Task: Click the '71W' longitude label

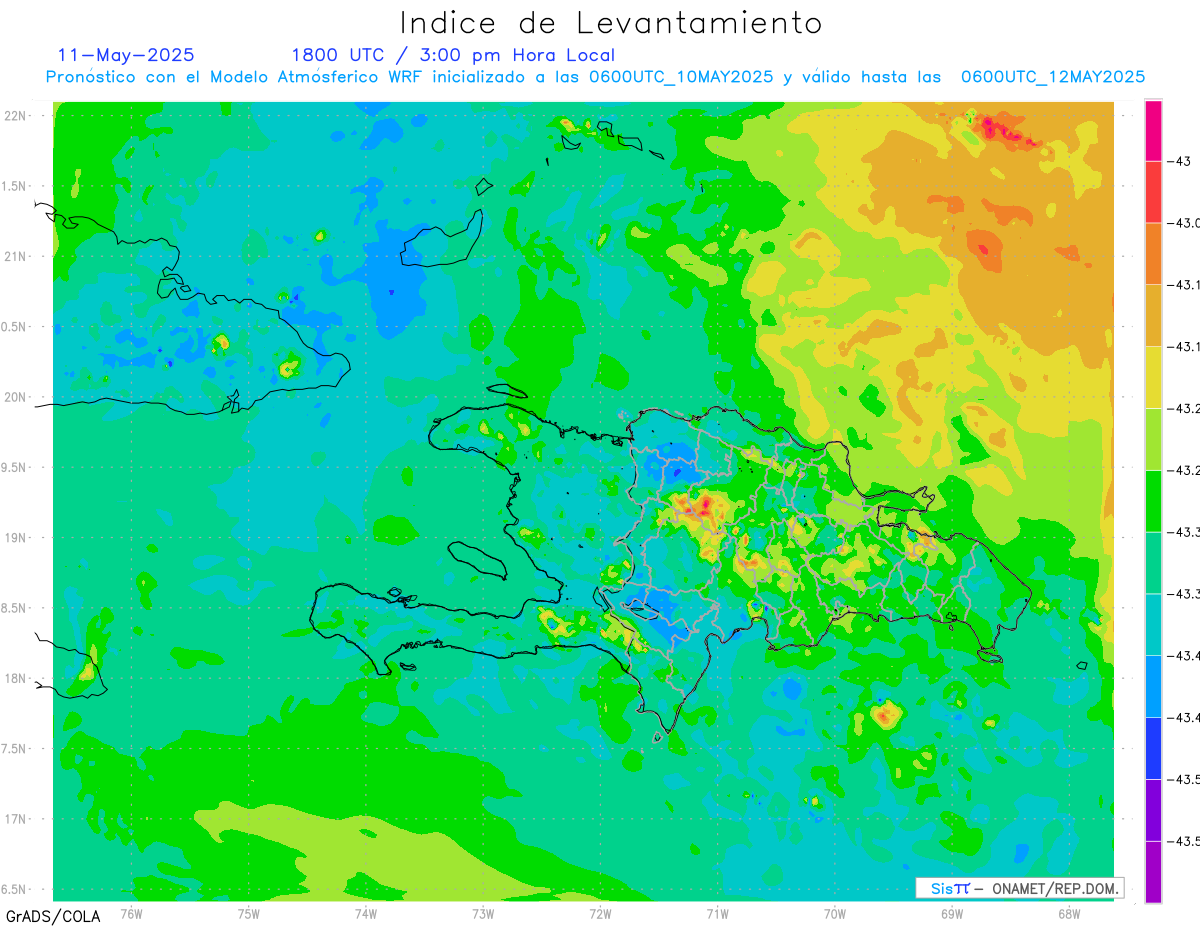Action: [x=717, y=912]
